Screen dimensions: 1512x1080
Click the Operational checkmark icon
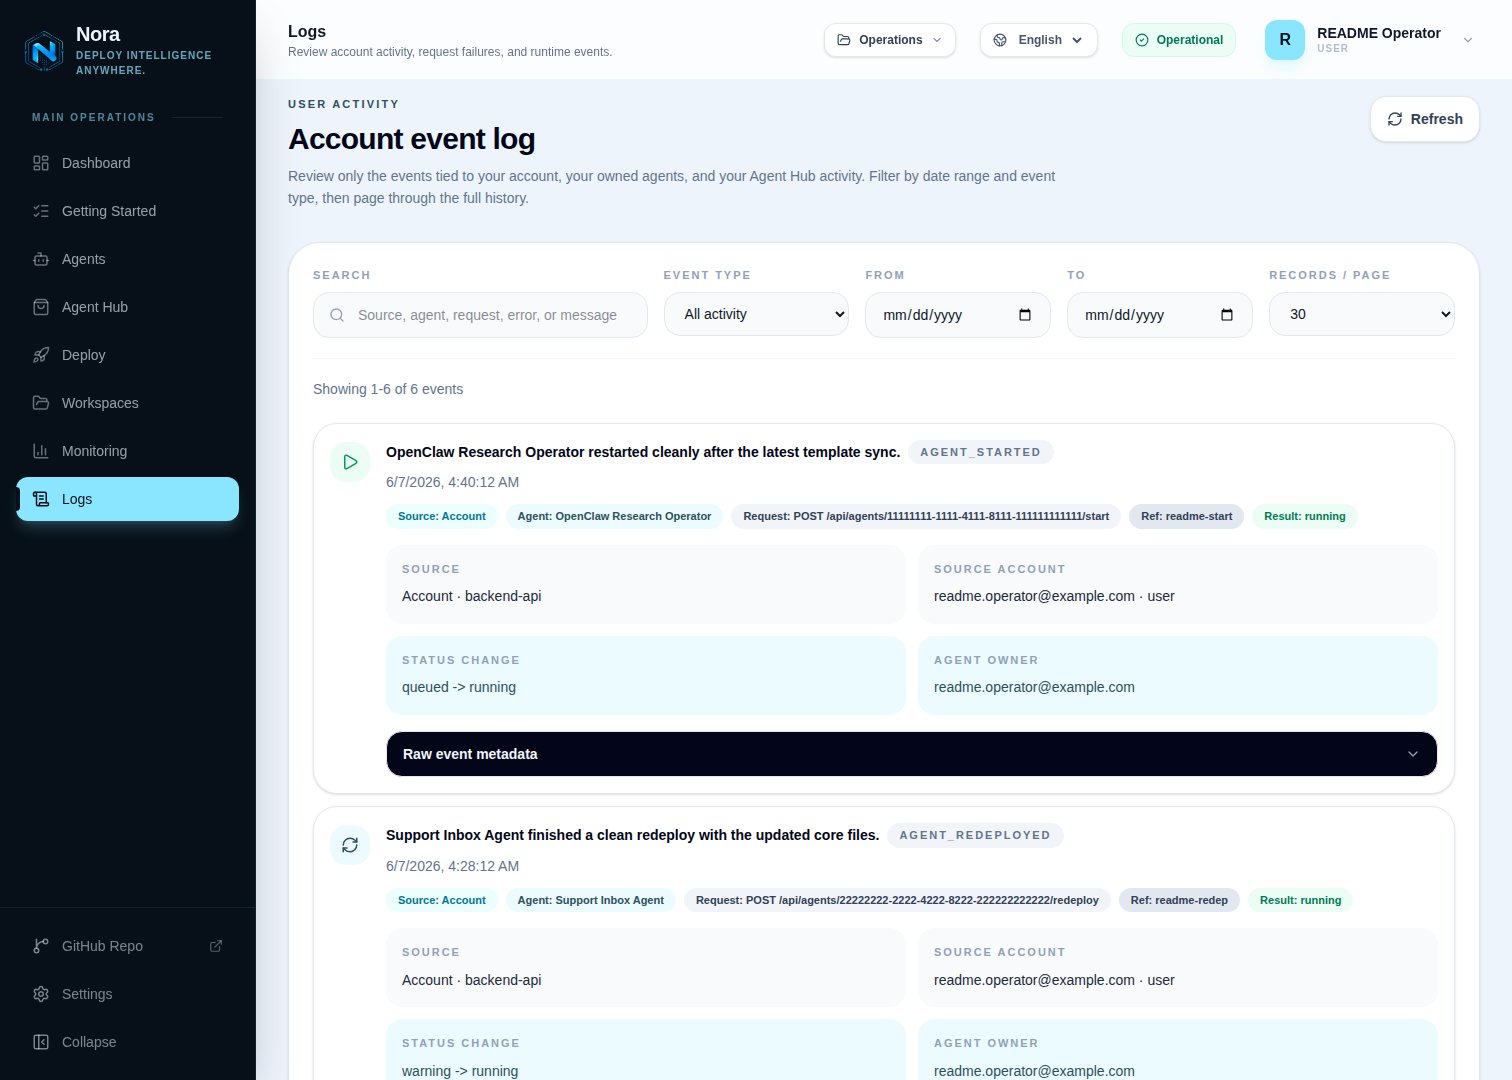[x=1142, y=40]
